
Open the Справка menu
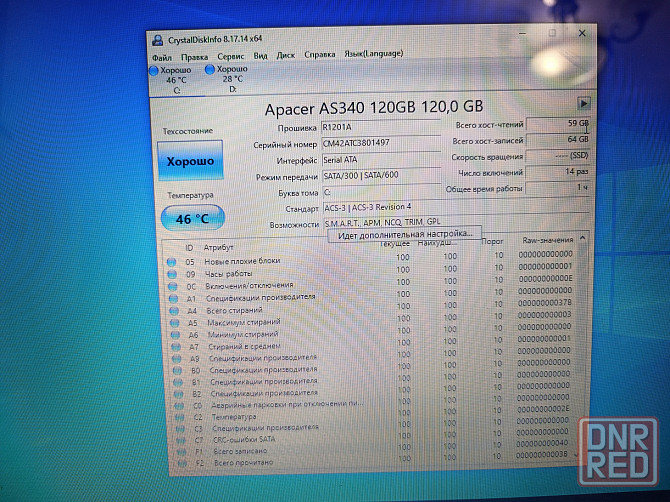click(x=320, y=55)
